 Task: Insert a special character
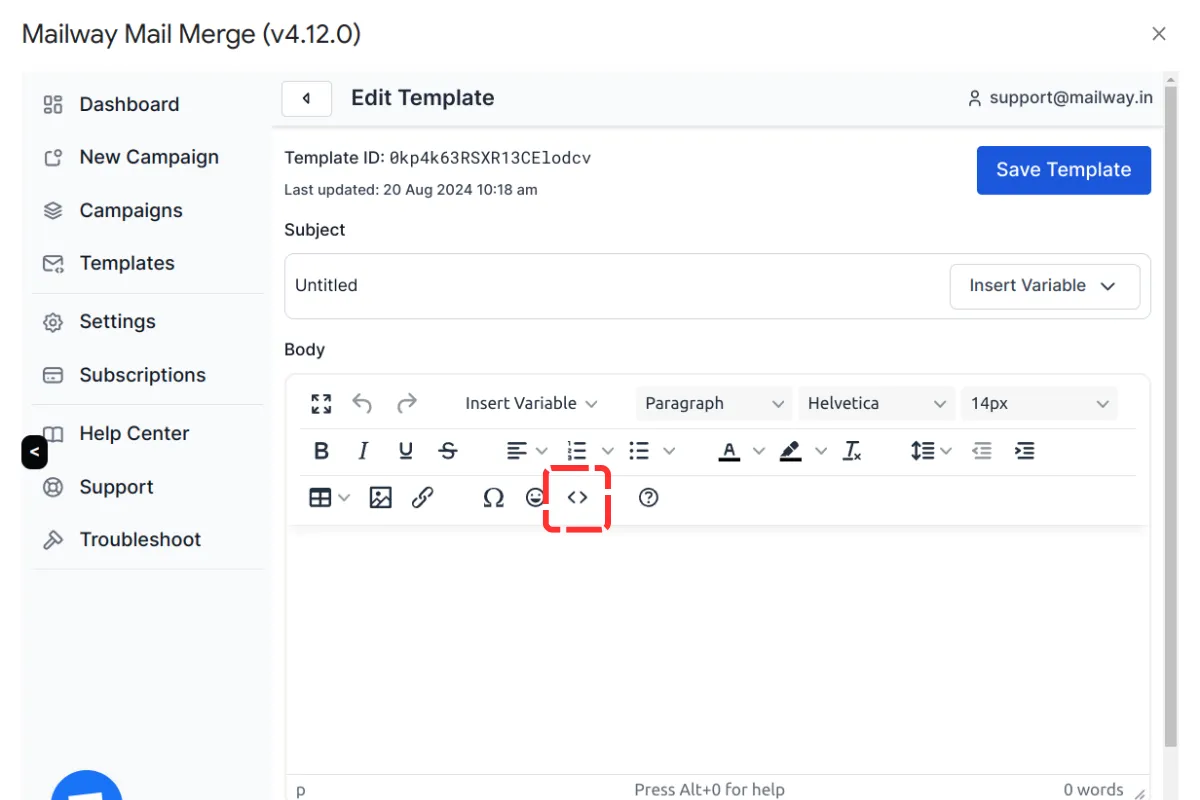[x=493, y=497]
